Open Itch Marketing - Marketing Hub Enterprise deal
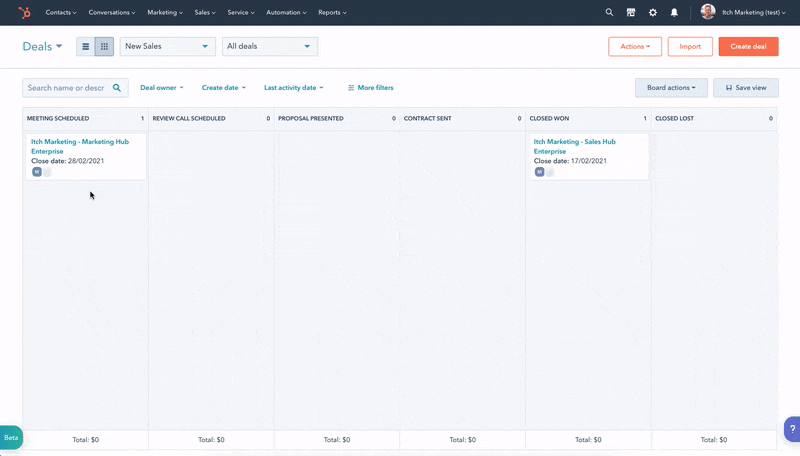 [80, 146]
